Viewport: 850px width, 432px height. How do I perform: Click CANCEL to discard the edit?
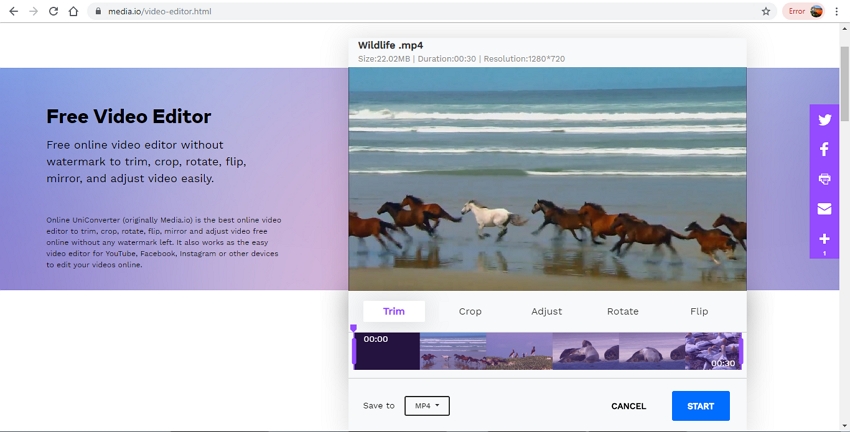pyautogui.click(x=628, y=406)
